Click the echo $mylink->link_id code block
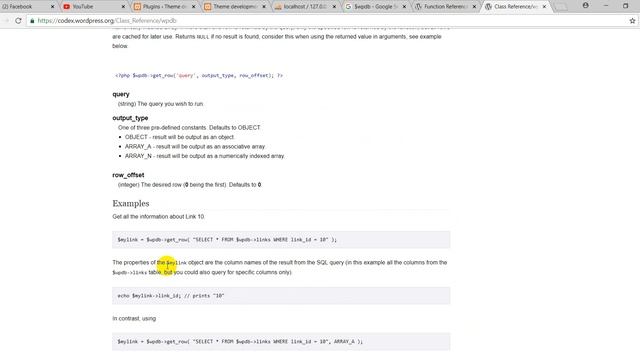This screenshot has height=360, width=640. (281, 296)
